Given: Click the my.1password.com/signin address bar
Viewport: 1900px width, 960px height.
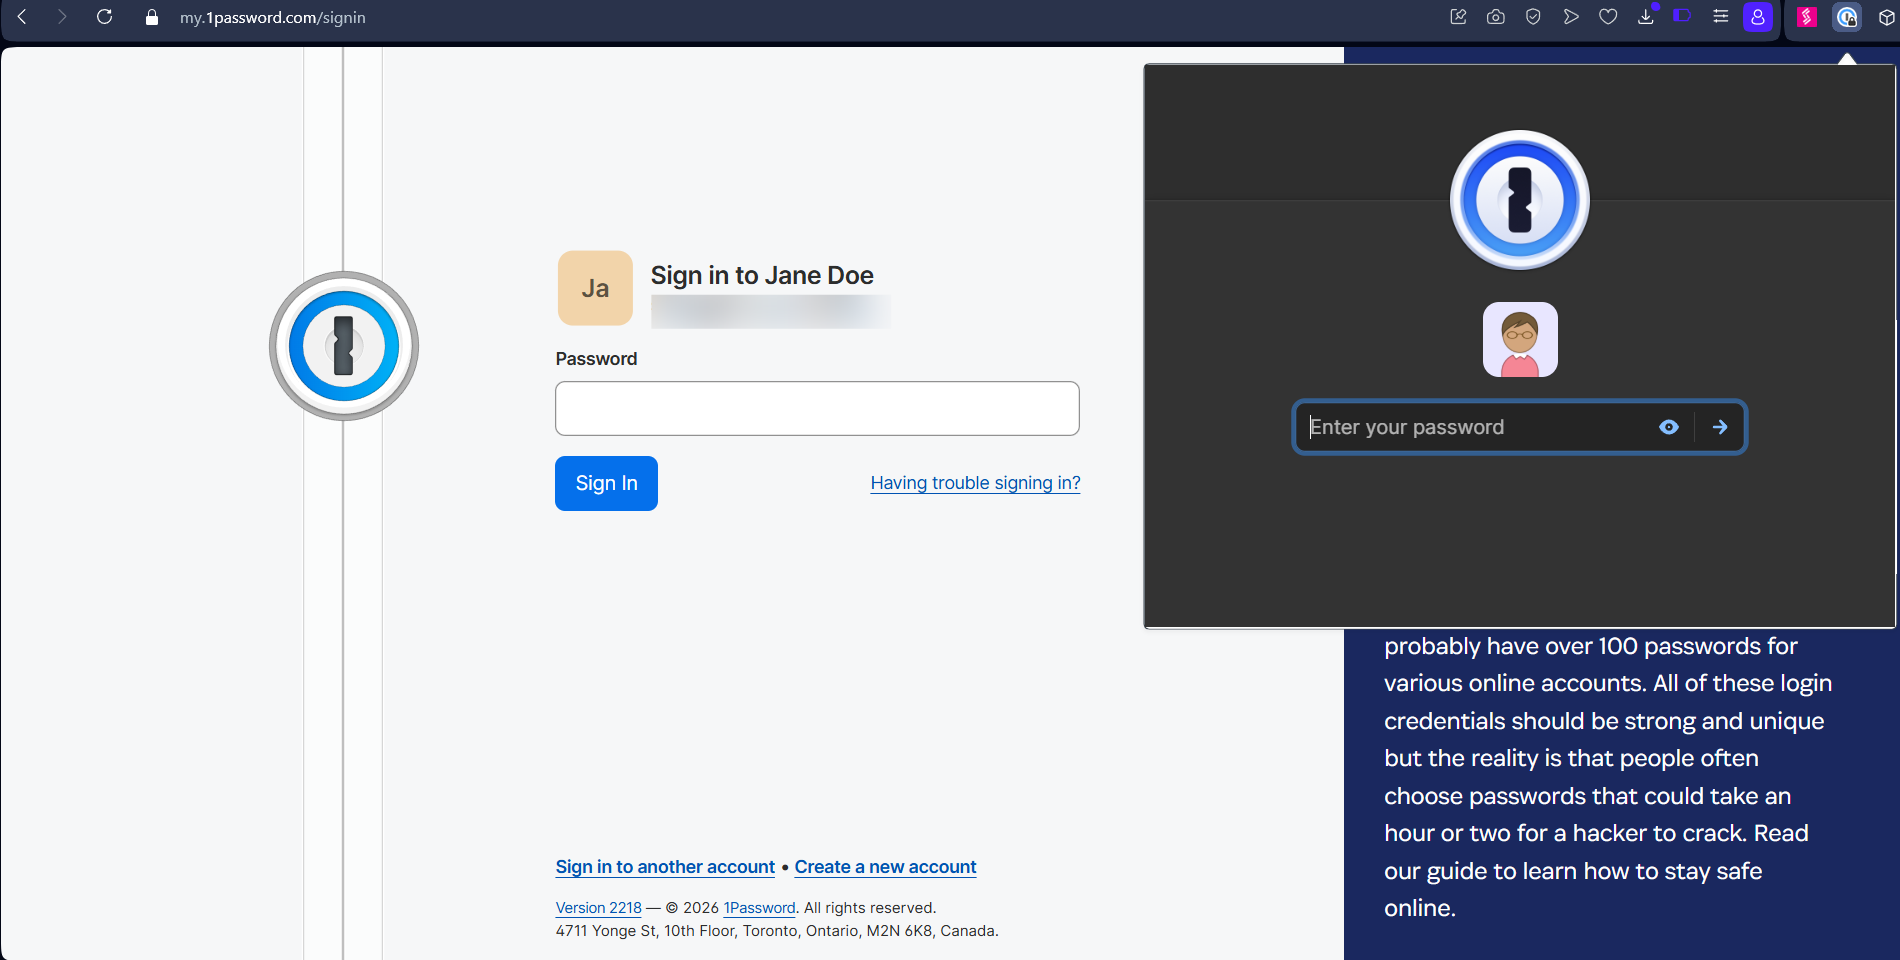Looking at the screenshot, I should point(273,17).
